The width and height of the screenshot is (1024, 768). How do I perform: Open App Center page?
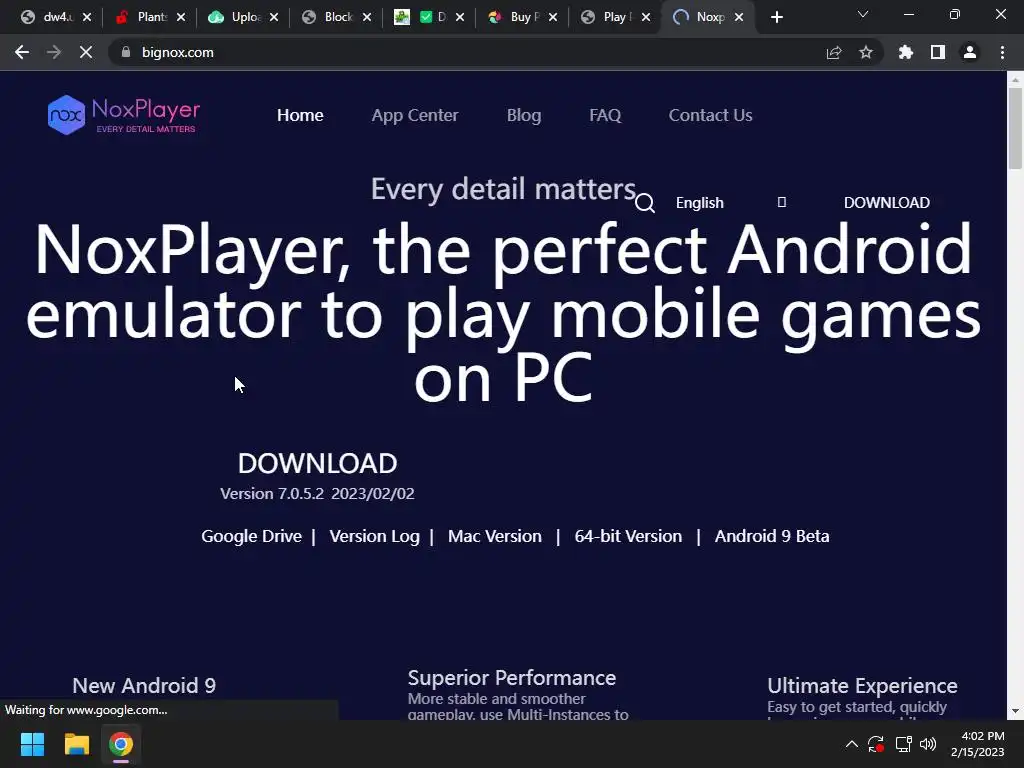click(x=415, y=116)
